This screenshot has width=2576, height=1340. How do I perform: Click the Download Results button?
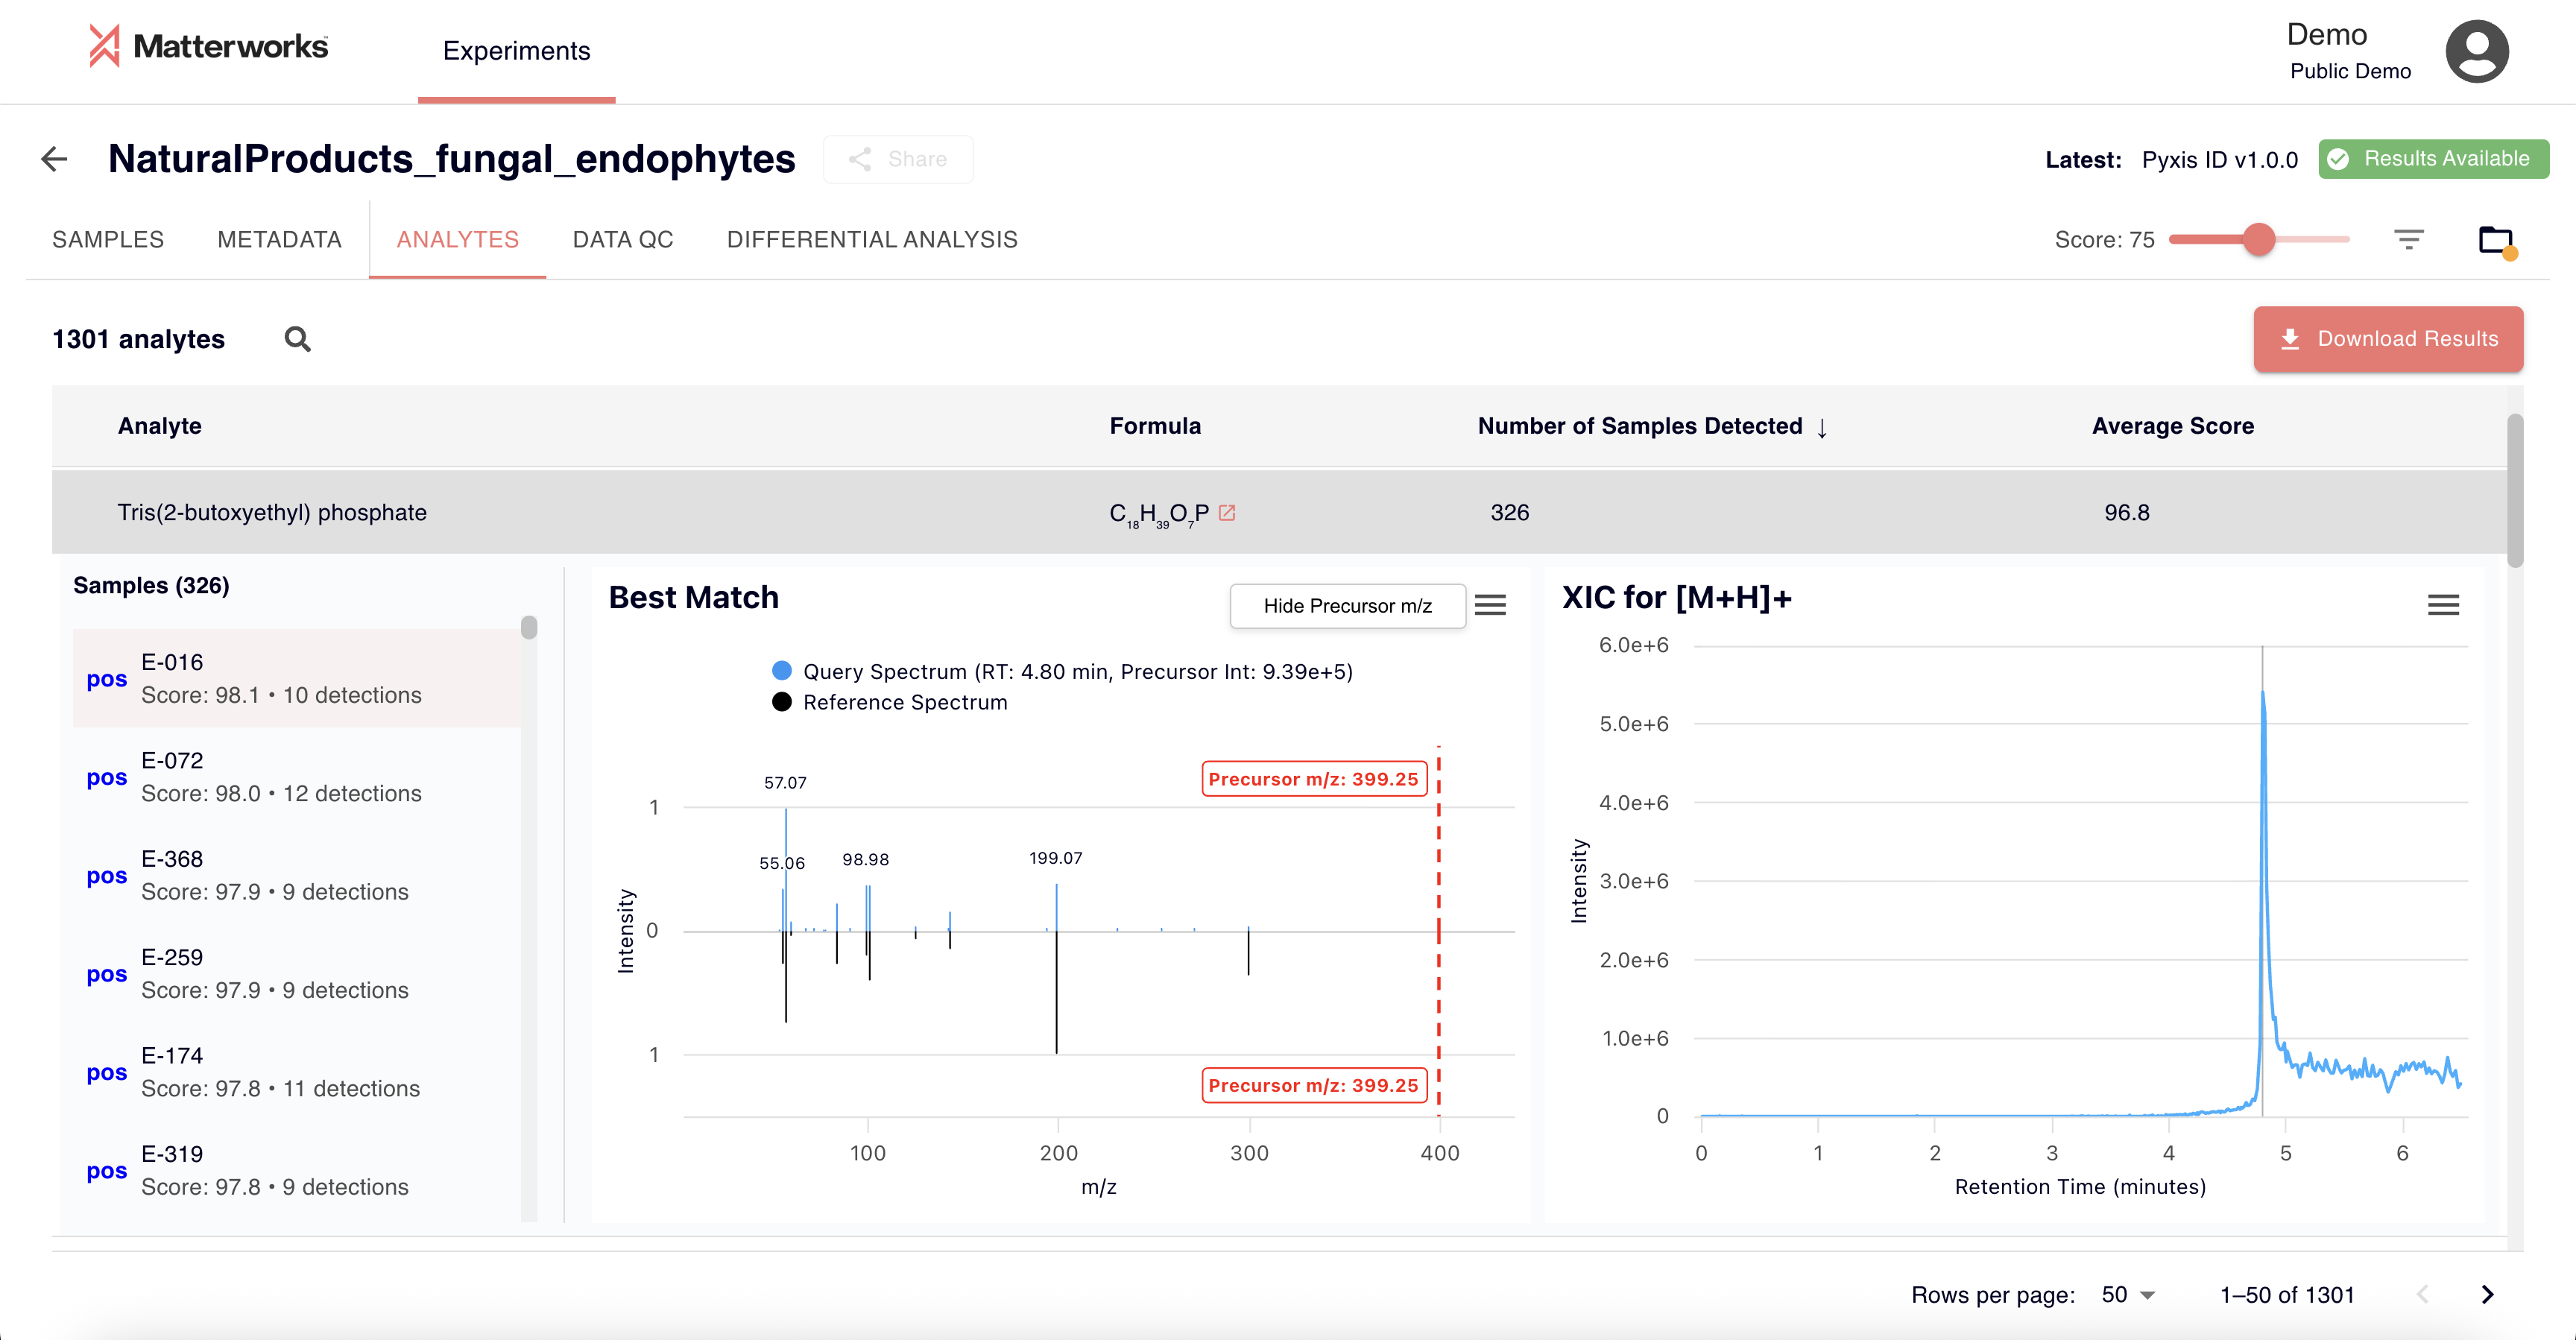[x=2388, y=339]
